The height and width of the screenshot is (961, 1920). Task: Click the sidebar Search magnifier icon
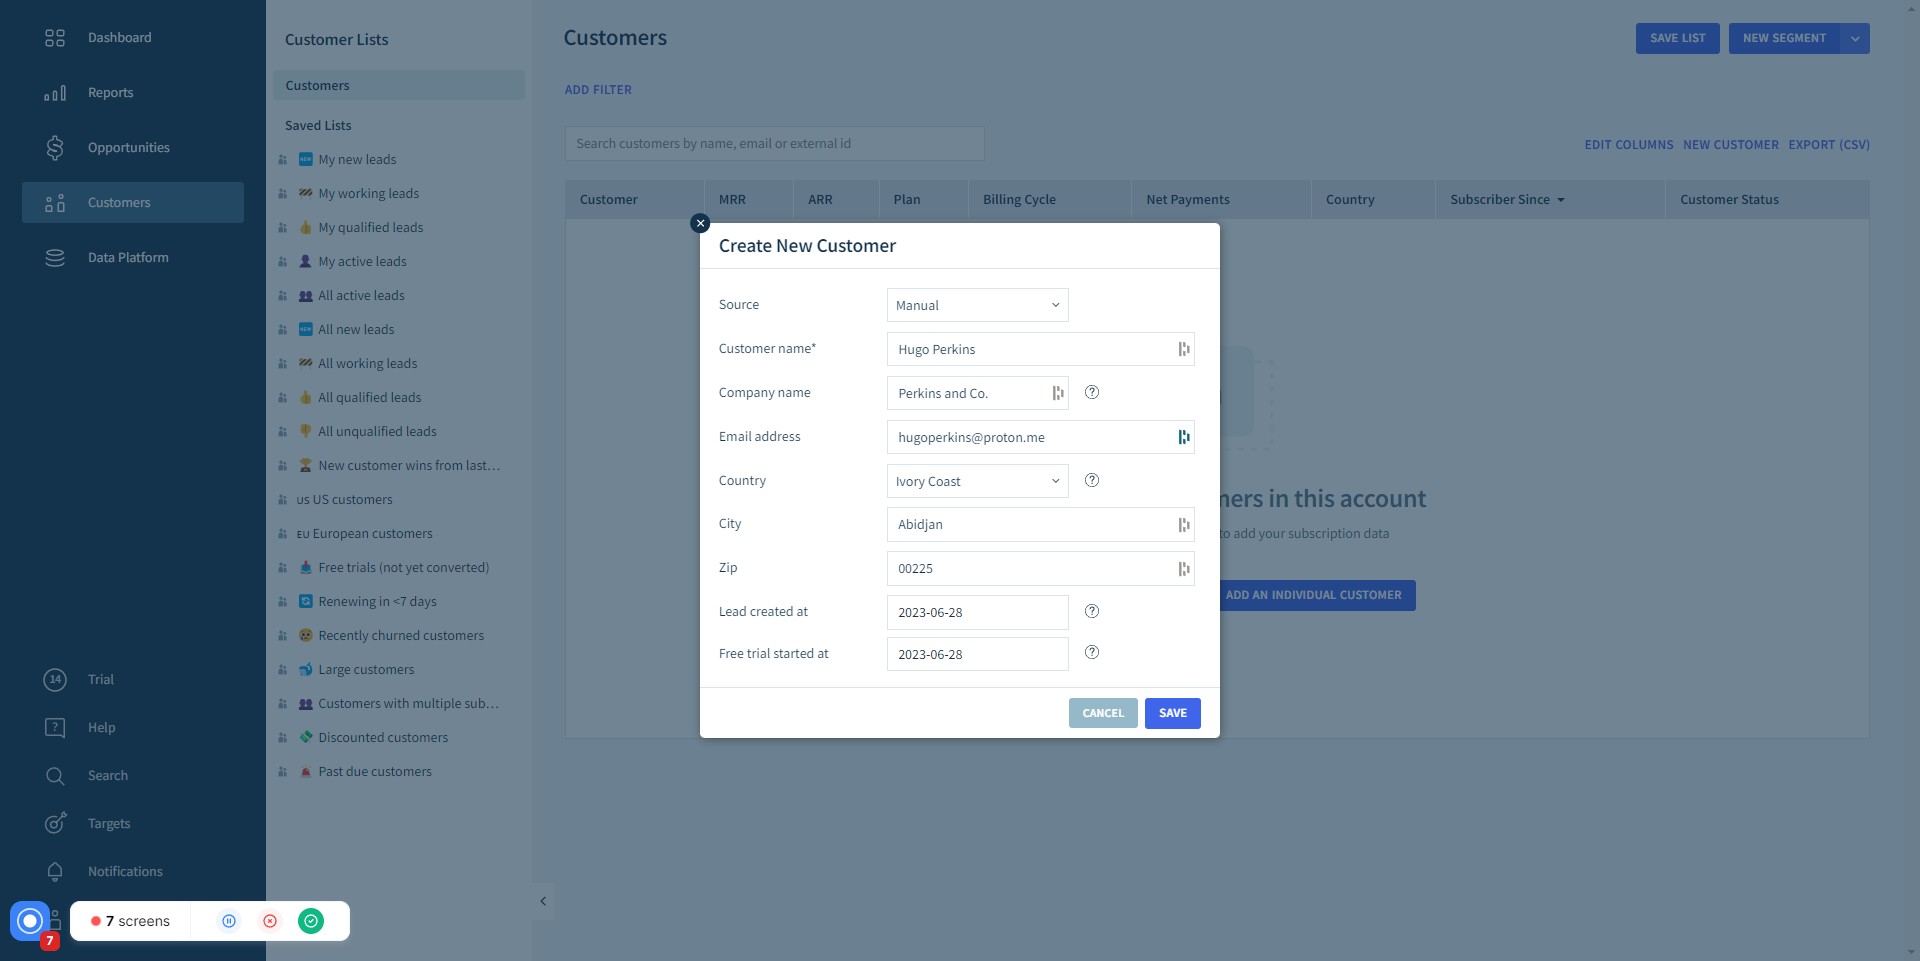[55, 775]
